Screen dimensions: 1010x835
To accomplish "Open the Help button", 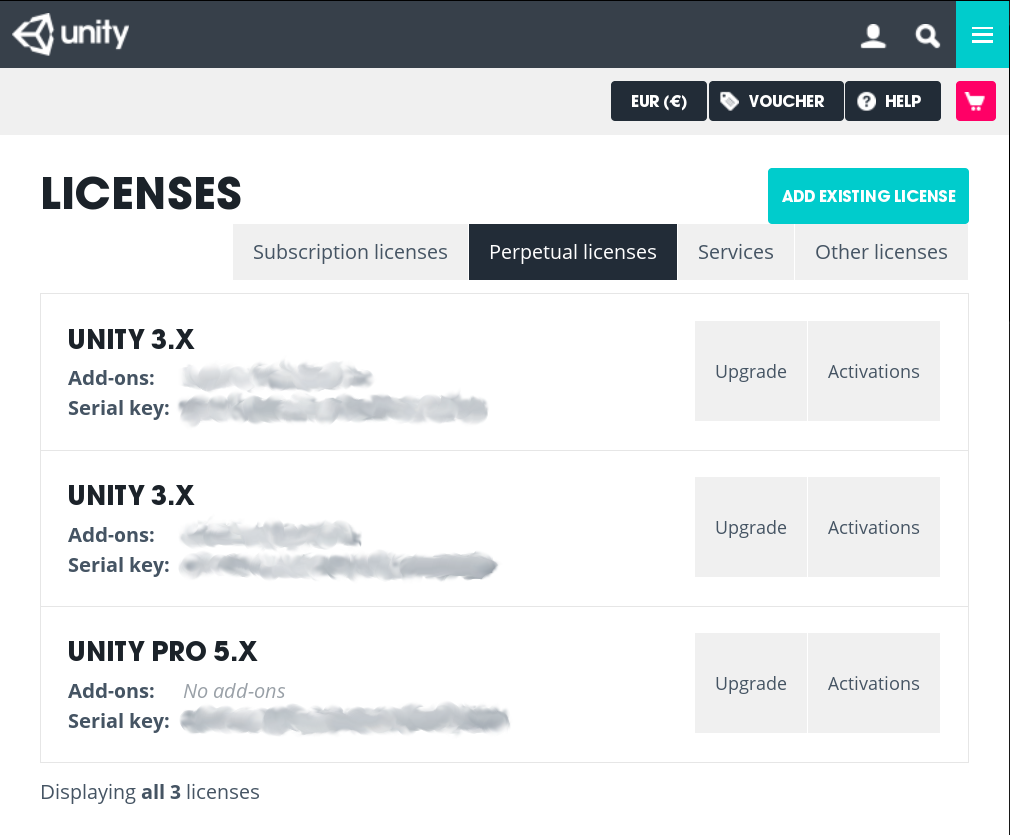I will pyautogui.click(x=892, y=101).
